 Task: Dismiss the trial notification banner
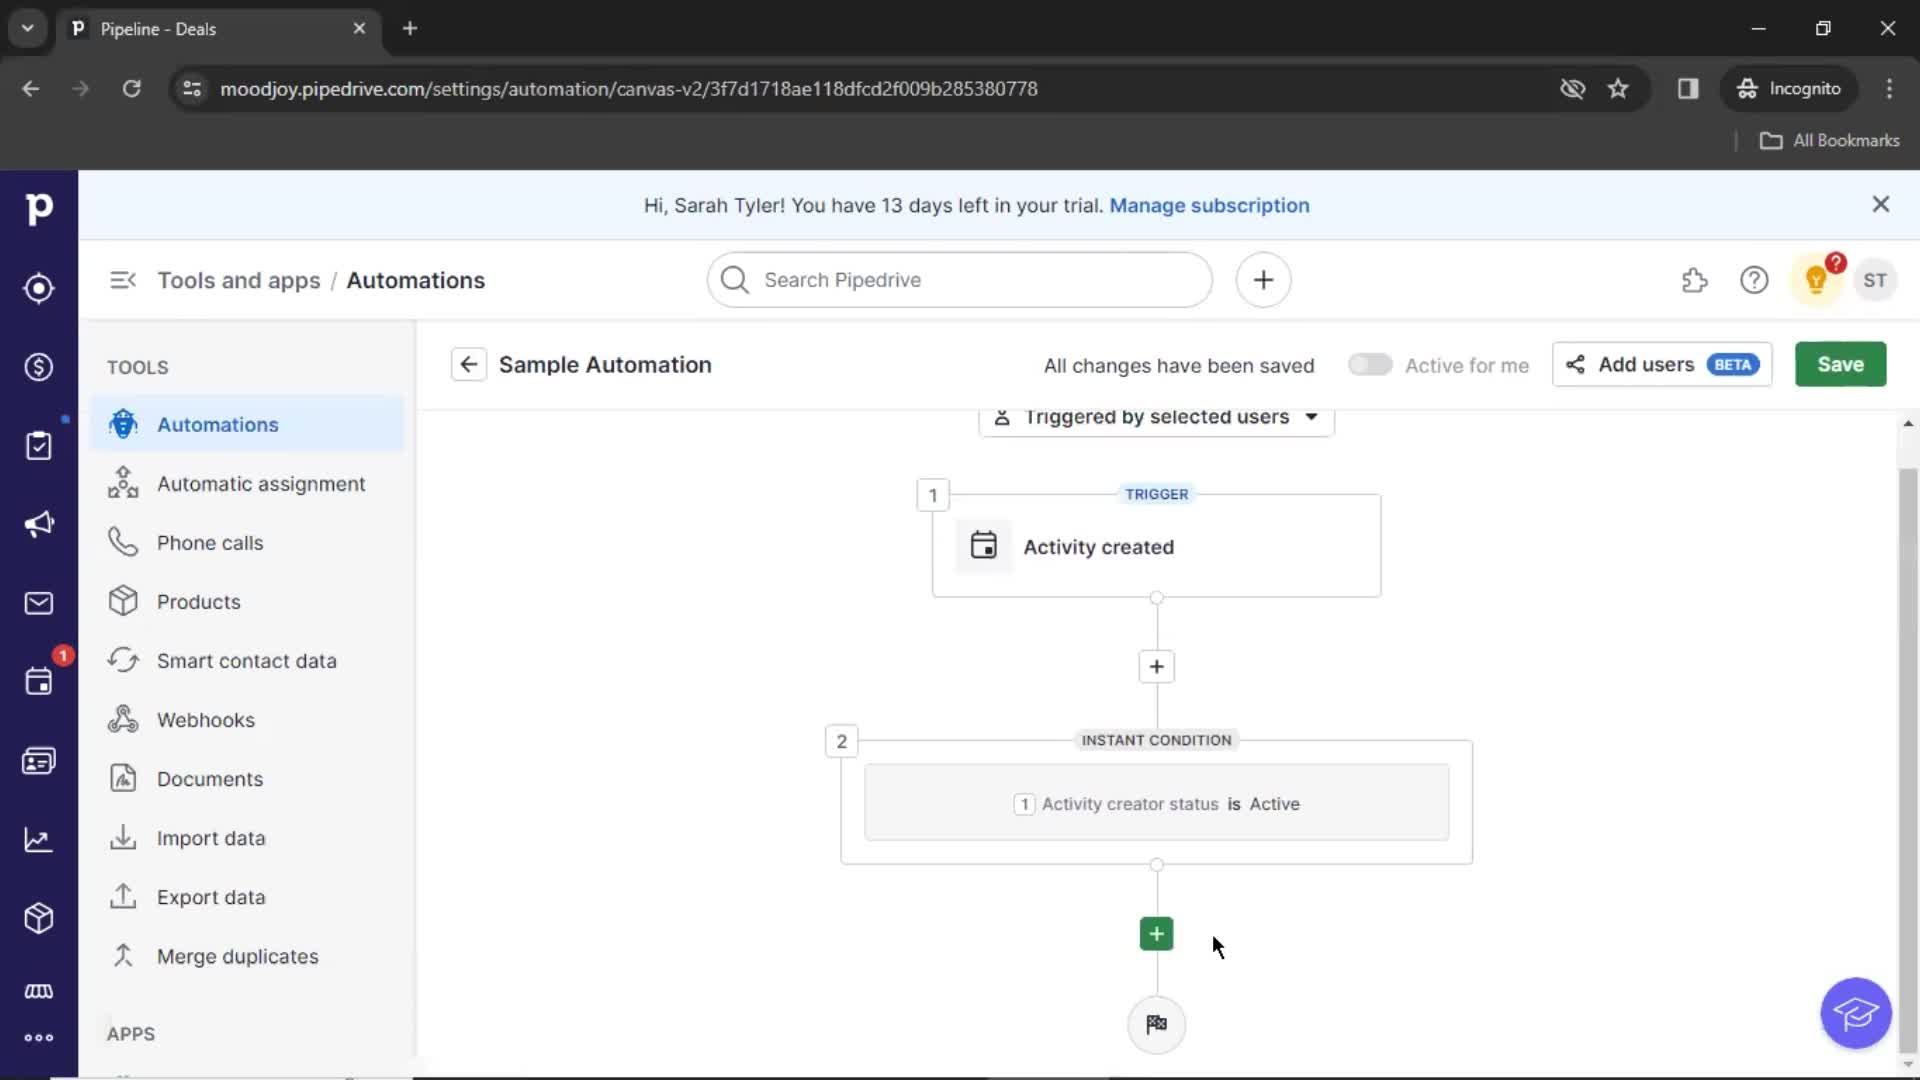point(1882,204)
